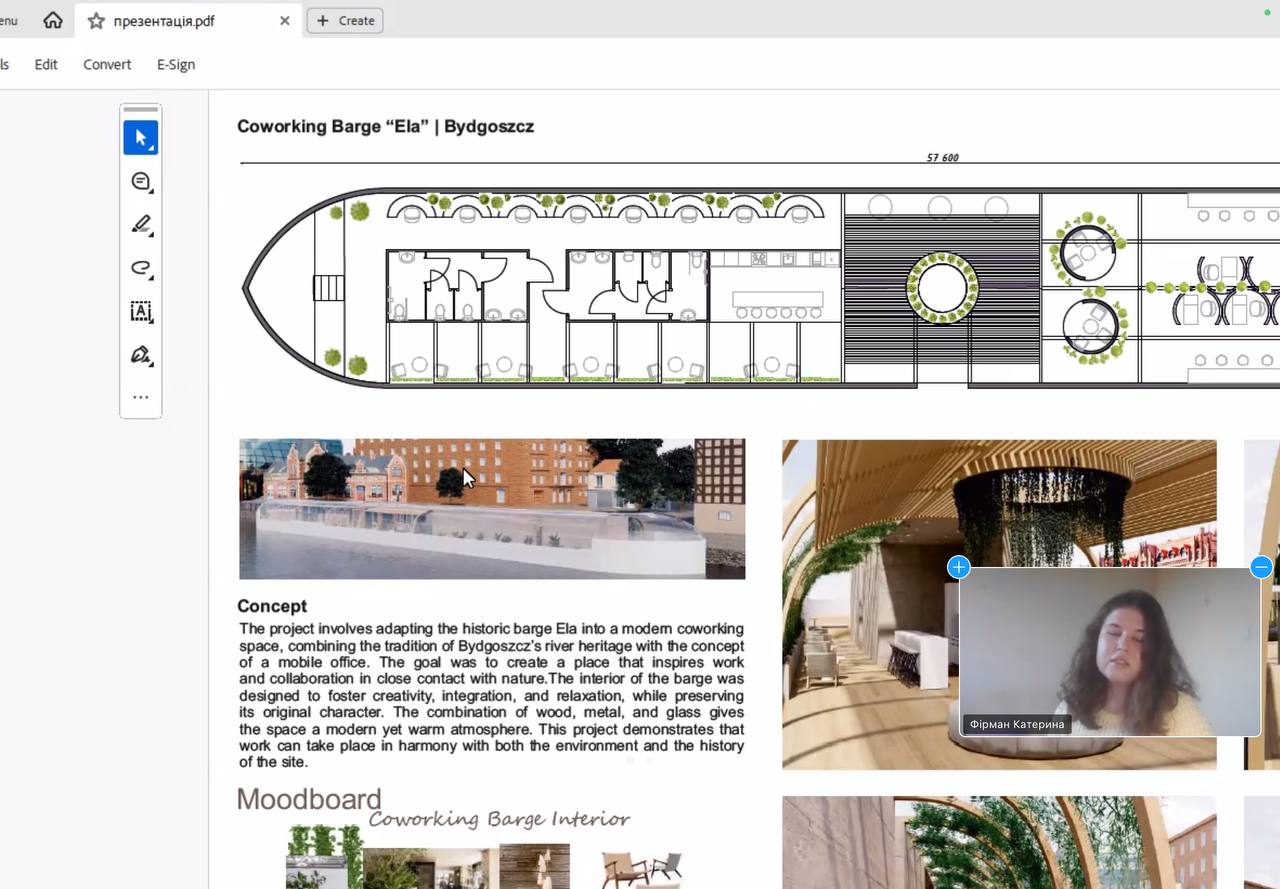The image size is (1280, 889).
Task: Click the barge exterior render above Concept
Action: pos(491,509)
